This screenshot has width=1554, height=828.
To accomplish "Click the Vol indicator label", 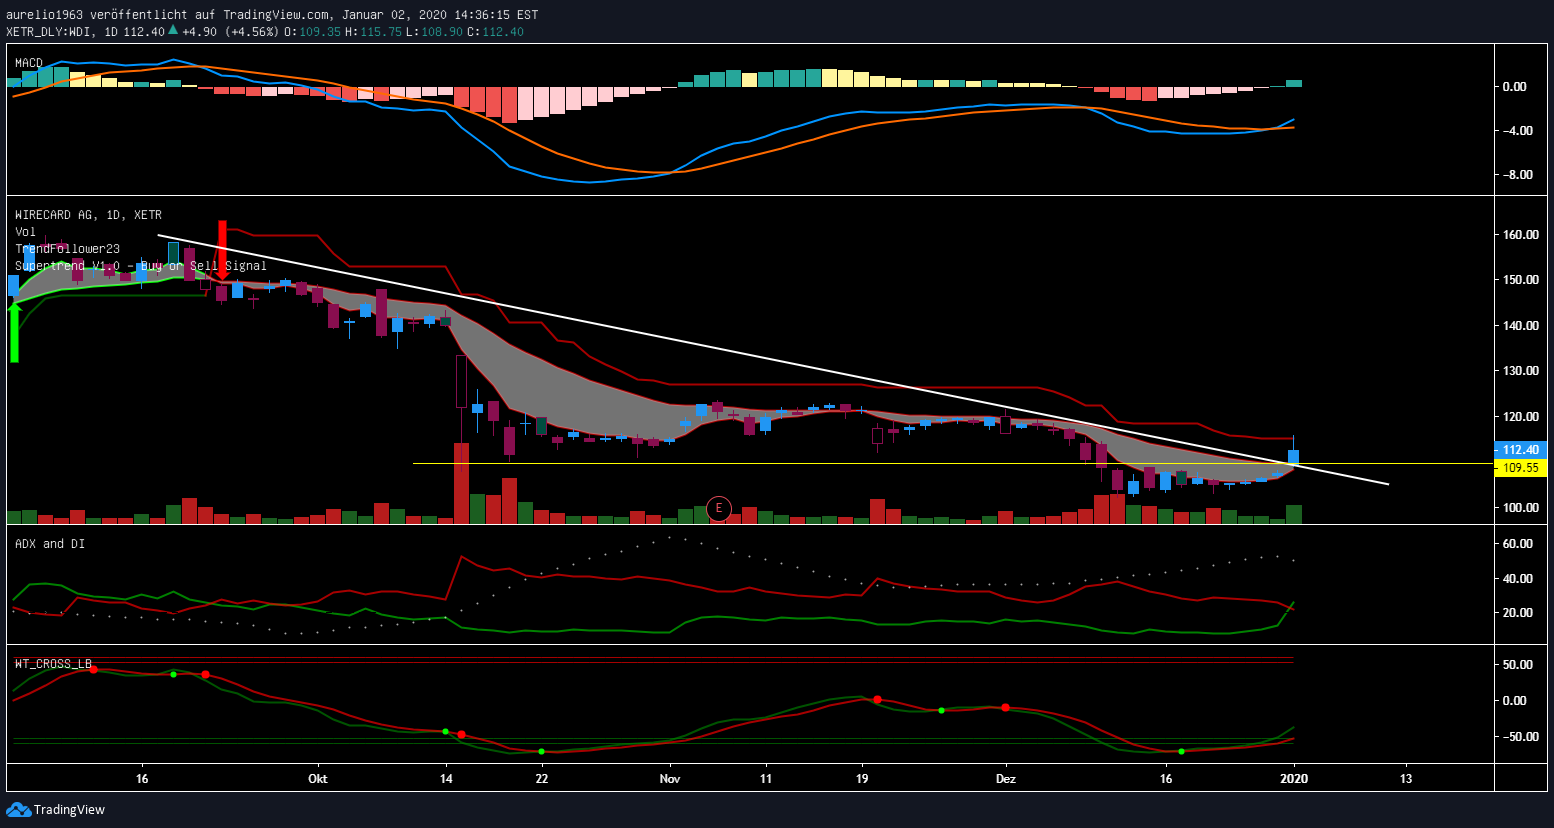I will point(25,232).
